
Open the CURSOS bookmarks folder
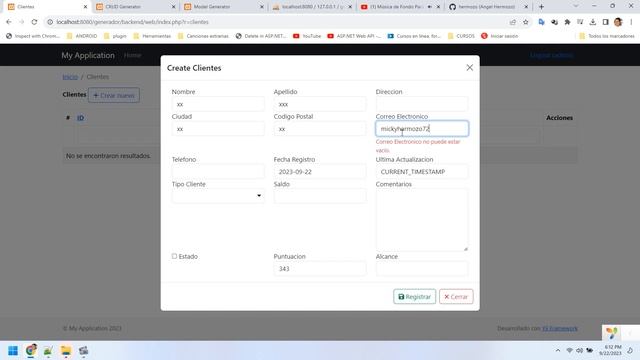(x=461, y=36)
